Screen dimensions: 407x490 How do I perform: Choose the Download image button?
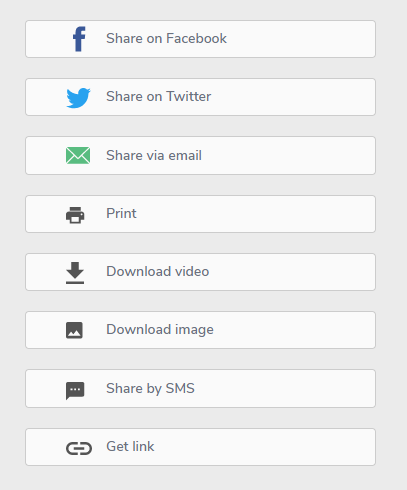(200, 330)
